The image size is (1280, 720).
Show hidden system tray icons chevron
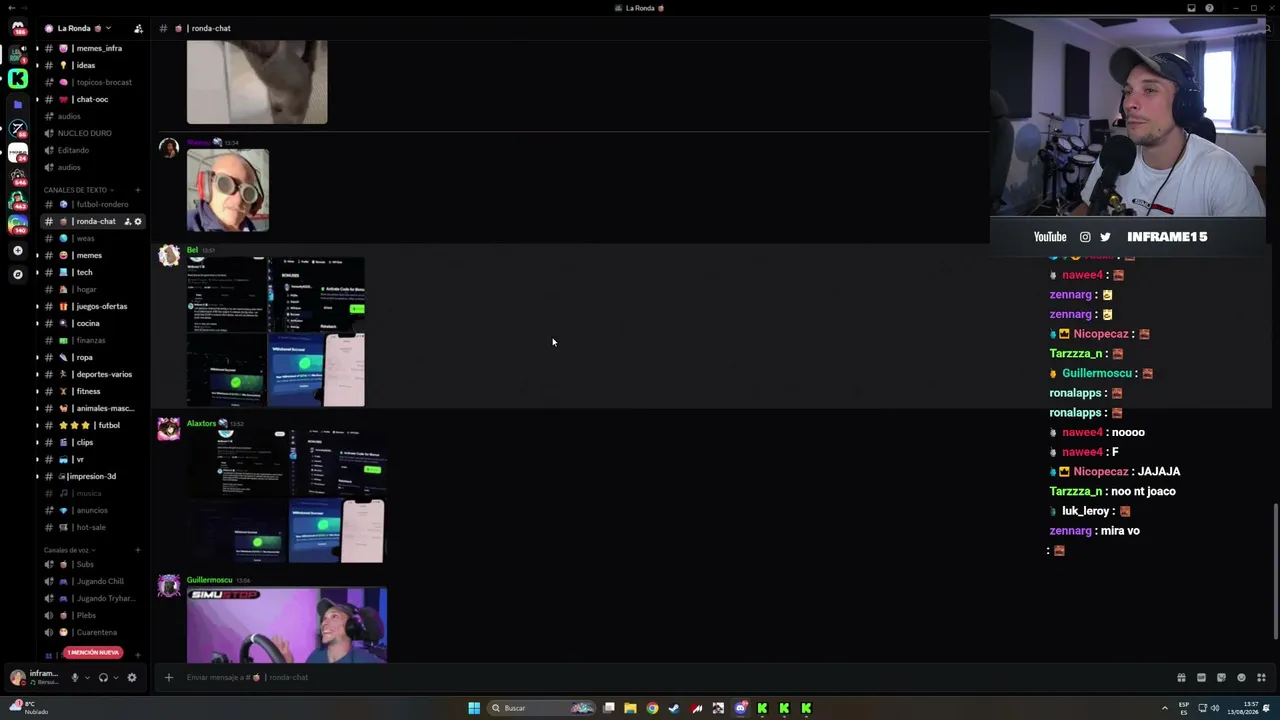(1164, 708)
